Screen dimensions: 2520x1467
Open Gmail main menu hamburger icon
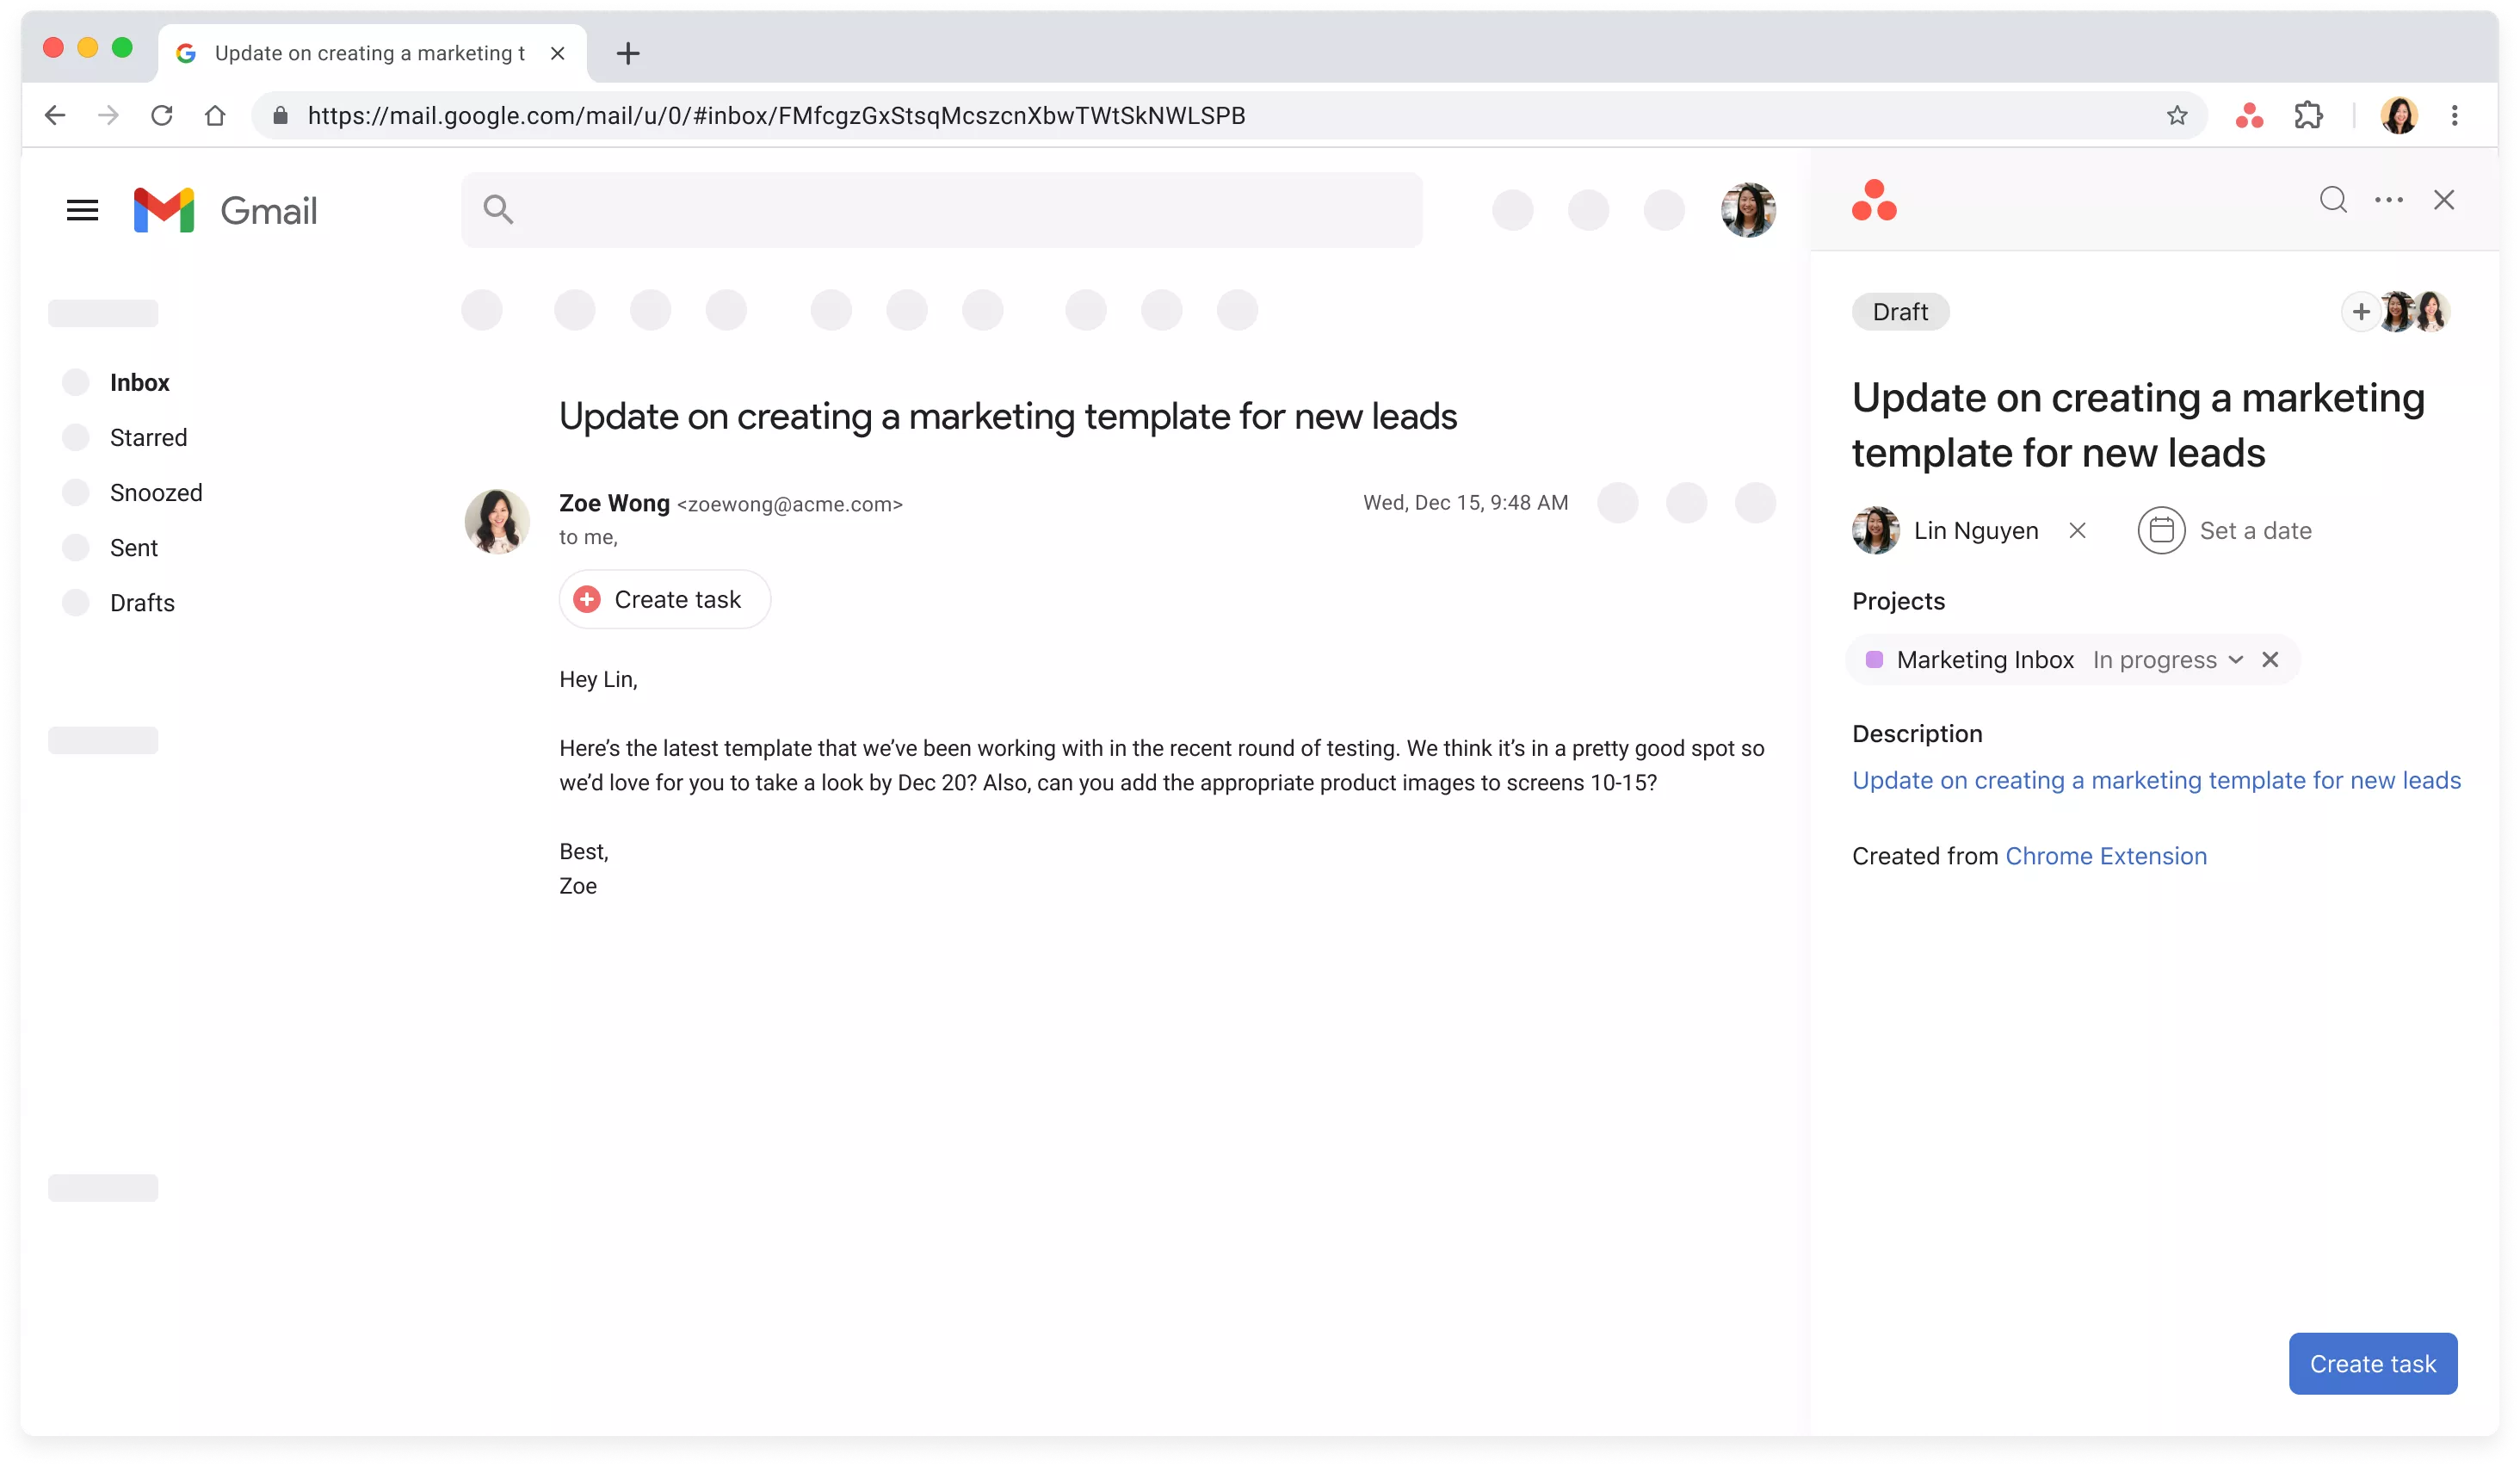click(82, 210)
